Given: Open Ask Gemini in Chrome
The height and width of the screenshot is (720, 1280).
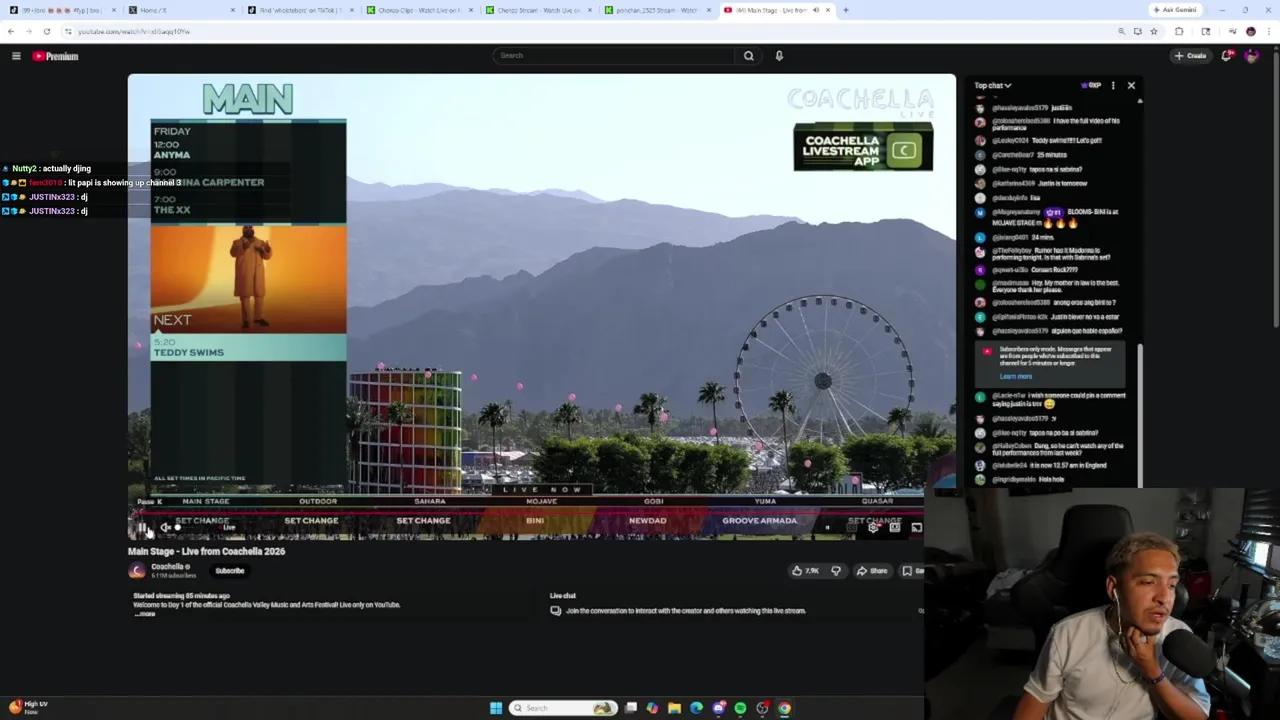Looking at the screenshot, I should pos(1175,10).
